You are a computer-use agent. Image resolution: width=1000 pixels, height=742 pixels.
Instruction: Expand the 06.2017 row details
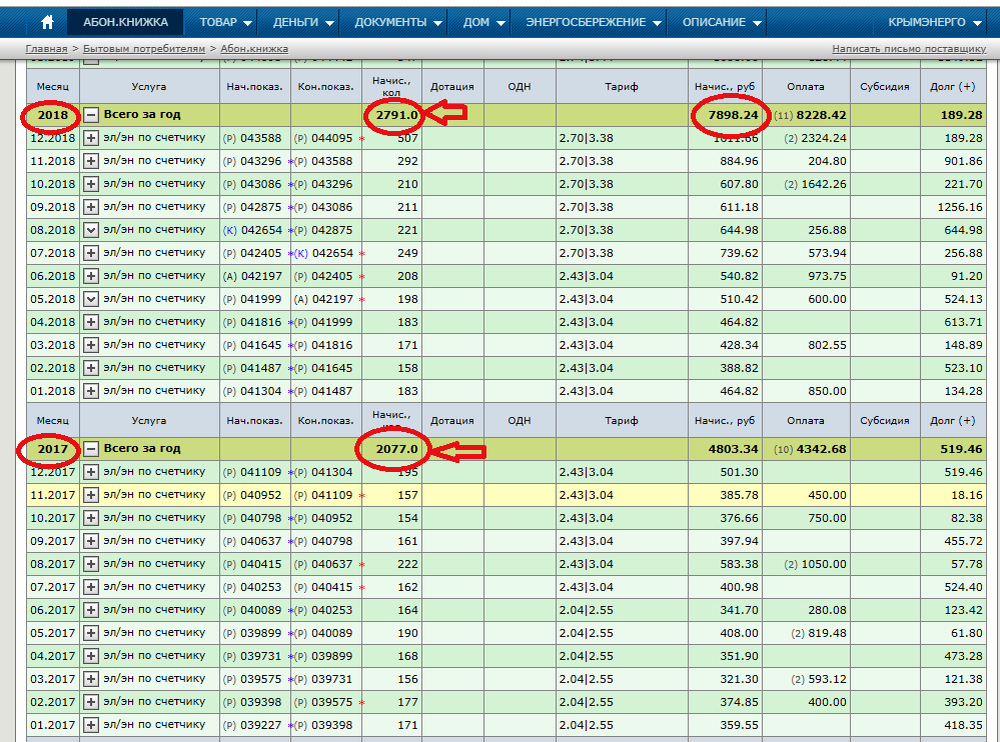(91, 610)
